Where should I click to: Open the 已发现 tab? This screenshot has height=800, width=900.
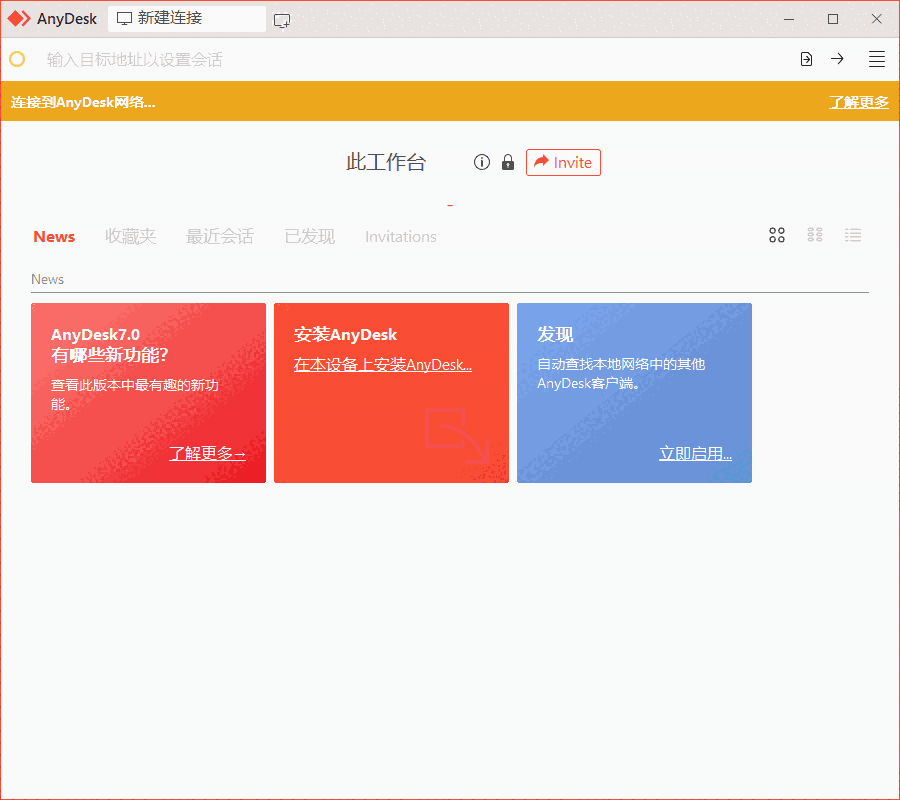(x=308, y=236)
